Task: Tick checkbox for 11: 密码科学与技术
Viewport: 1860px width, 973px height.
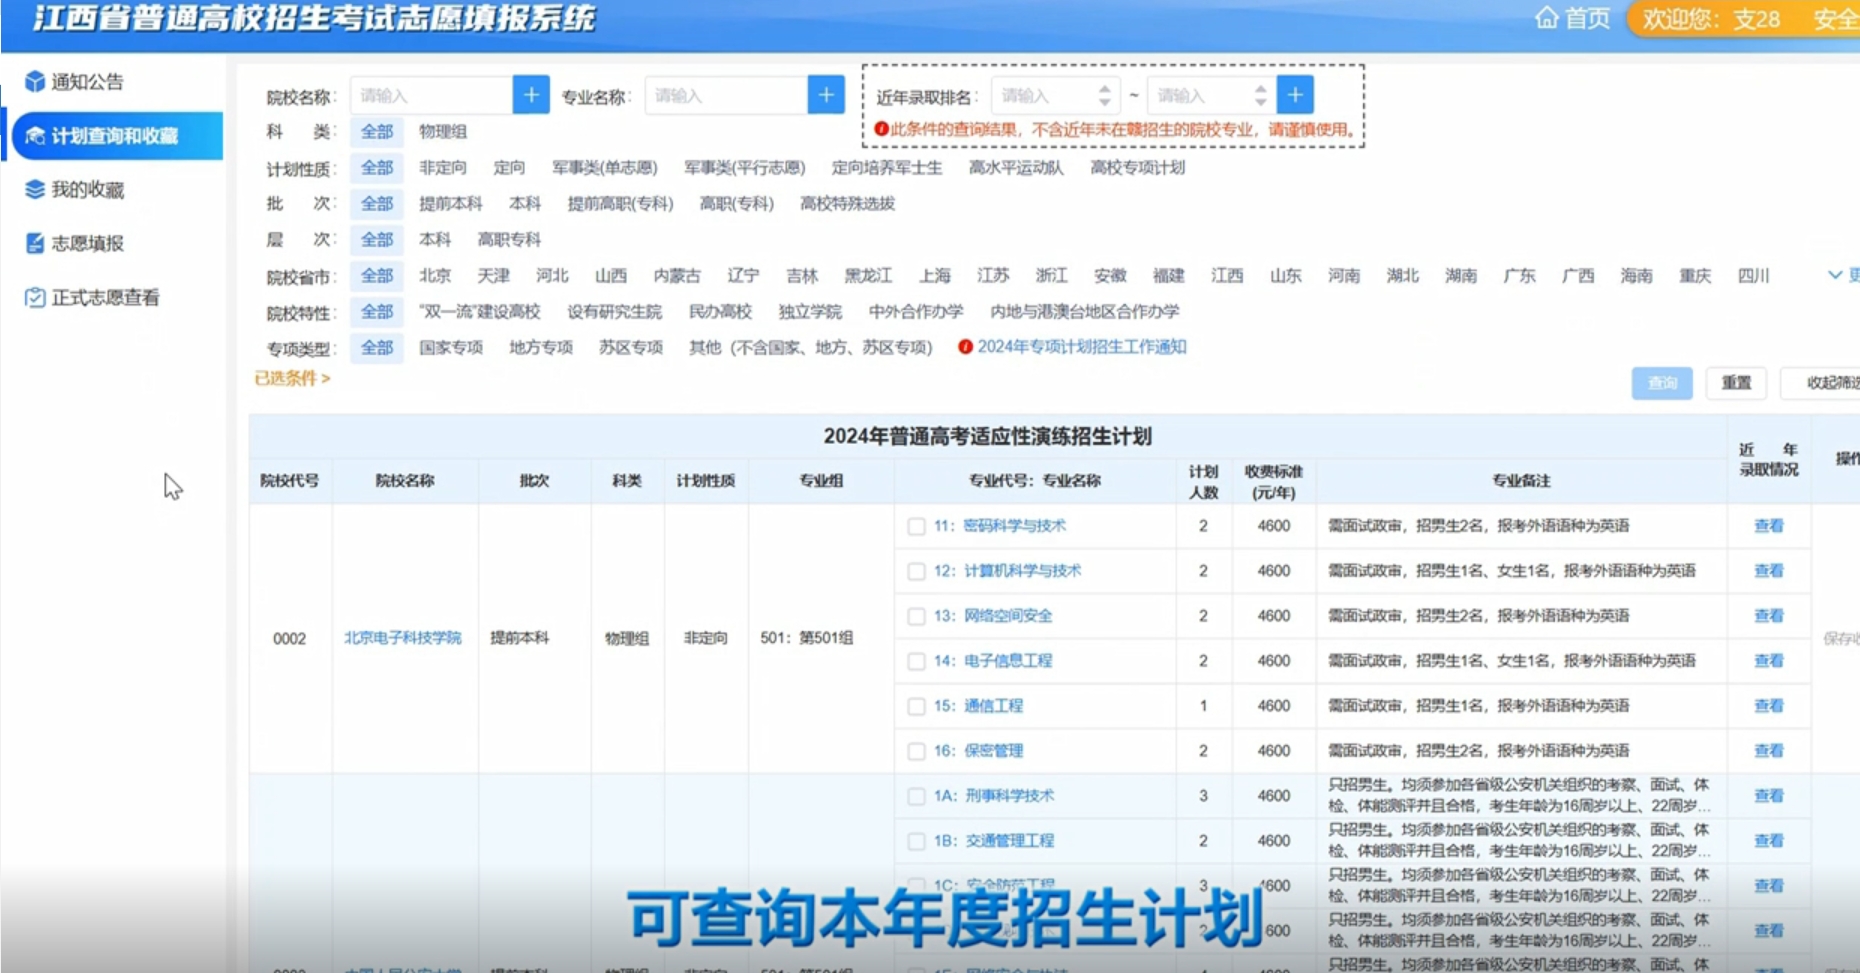Action: [x=916, y=526]
